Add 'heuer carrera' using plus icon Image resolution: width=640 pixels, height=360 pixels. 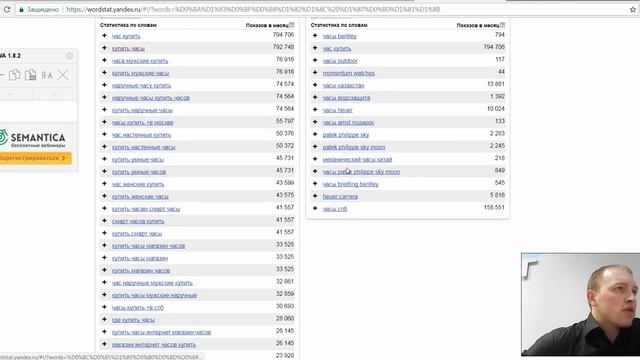click(315, 196)
